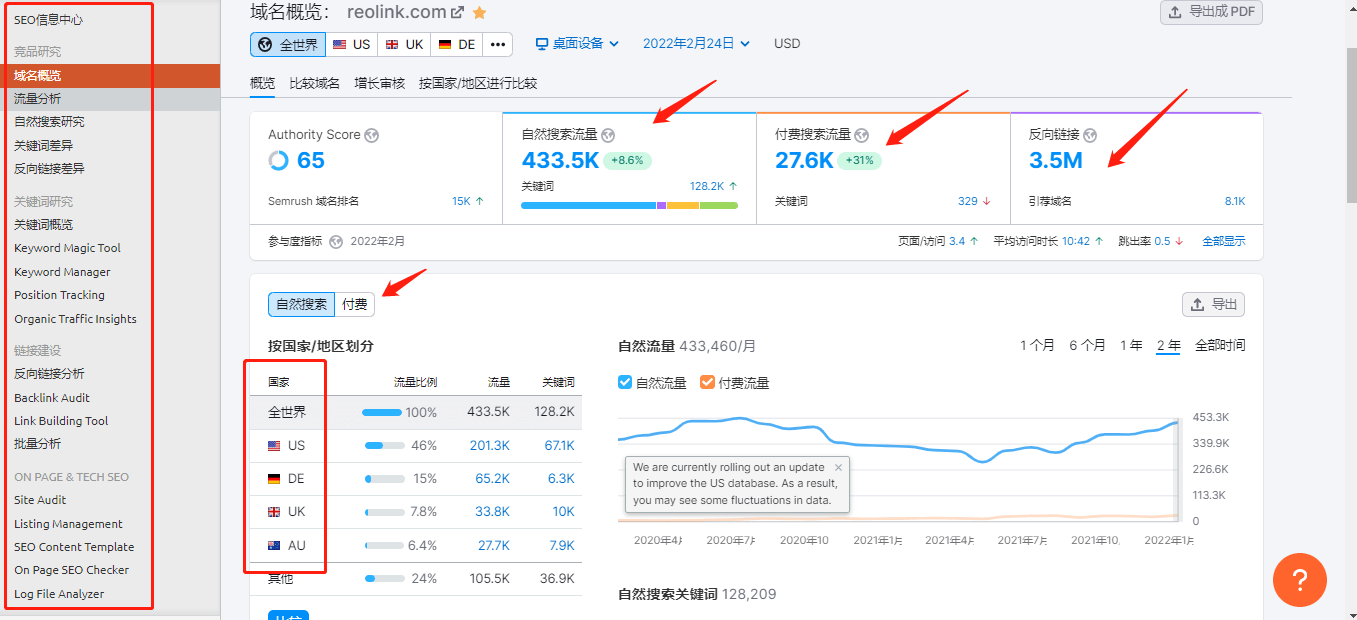Switch to the 概览 tab
1357x620 pixels.
tap(262, 84)
